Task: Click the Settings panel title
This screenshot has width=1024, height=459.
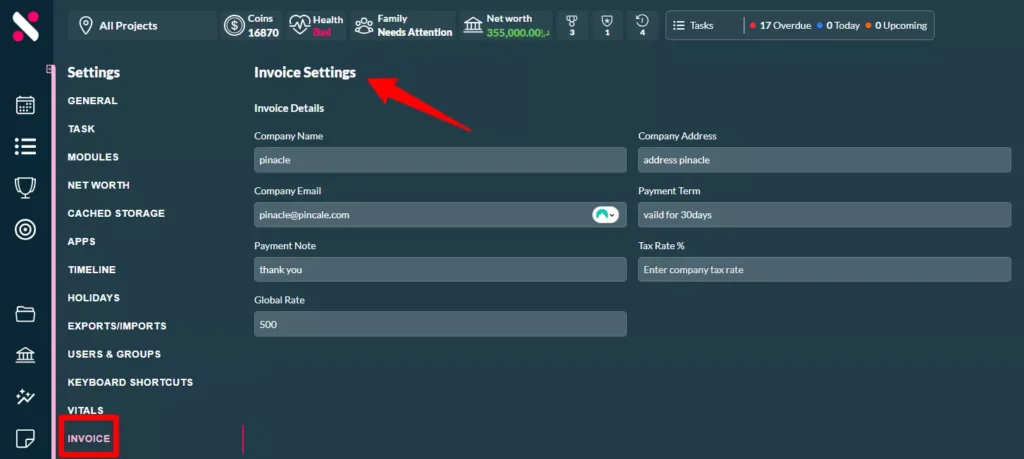Action: pyautogui.click(x=93, y=72)
